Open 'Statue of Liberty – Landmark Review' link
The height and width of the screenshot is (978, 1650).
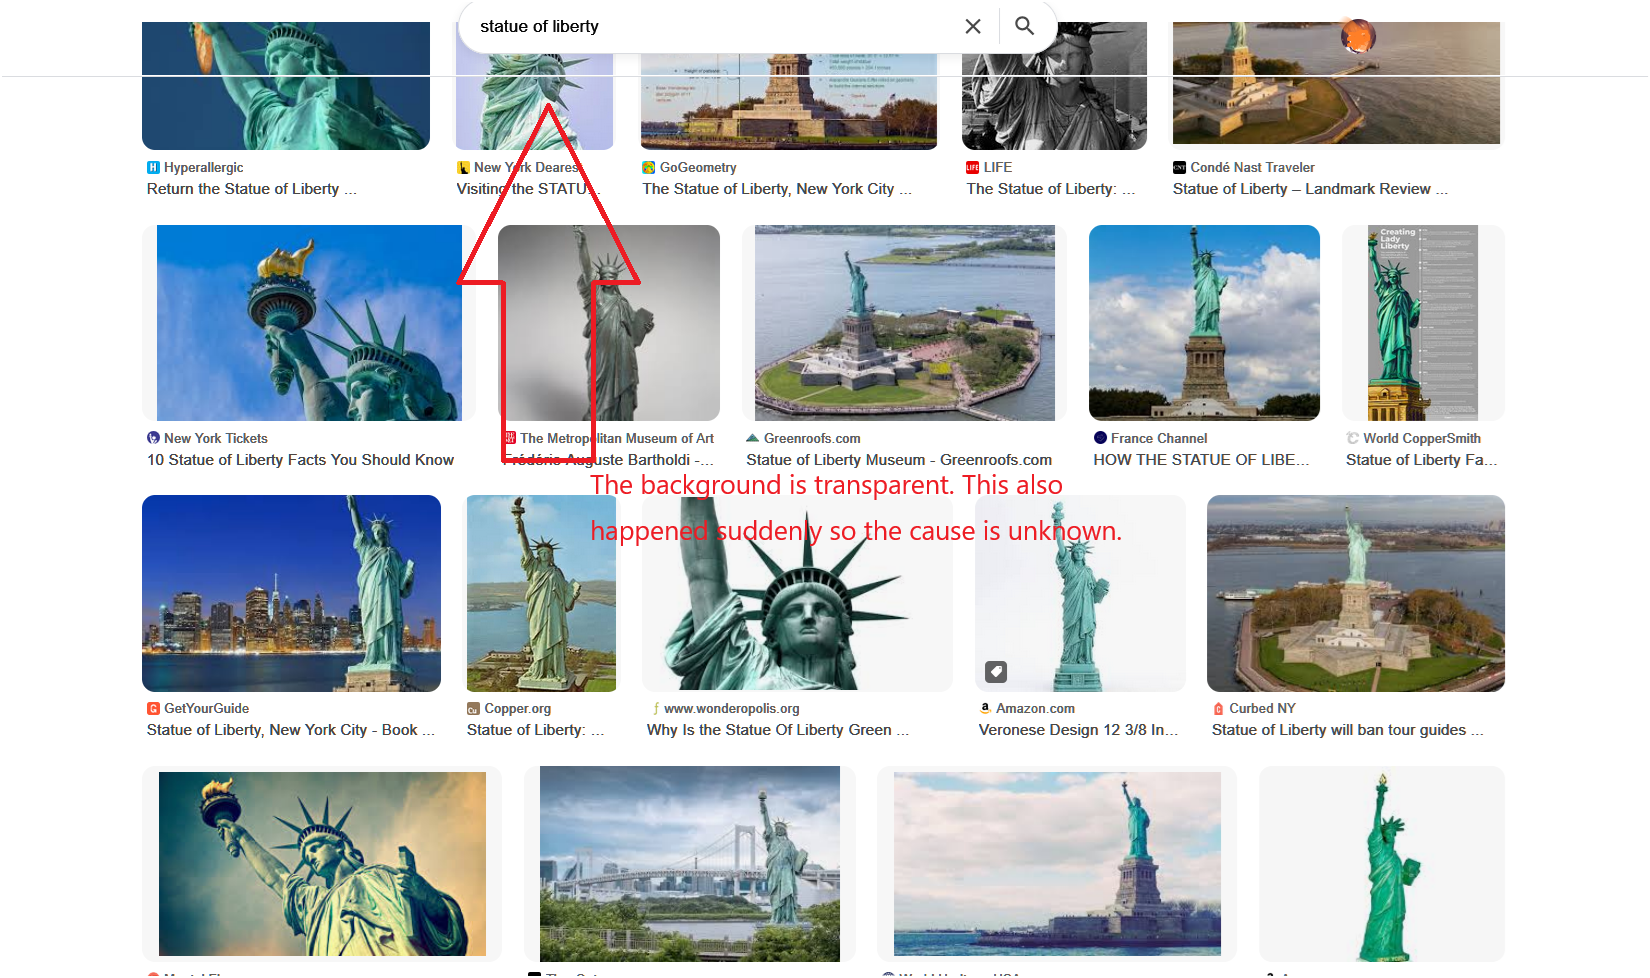[1310, 189]
